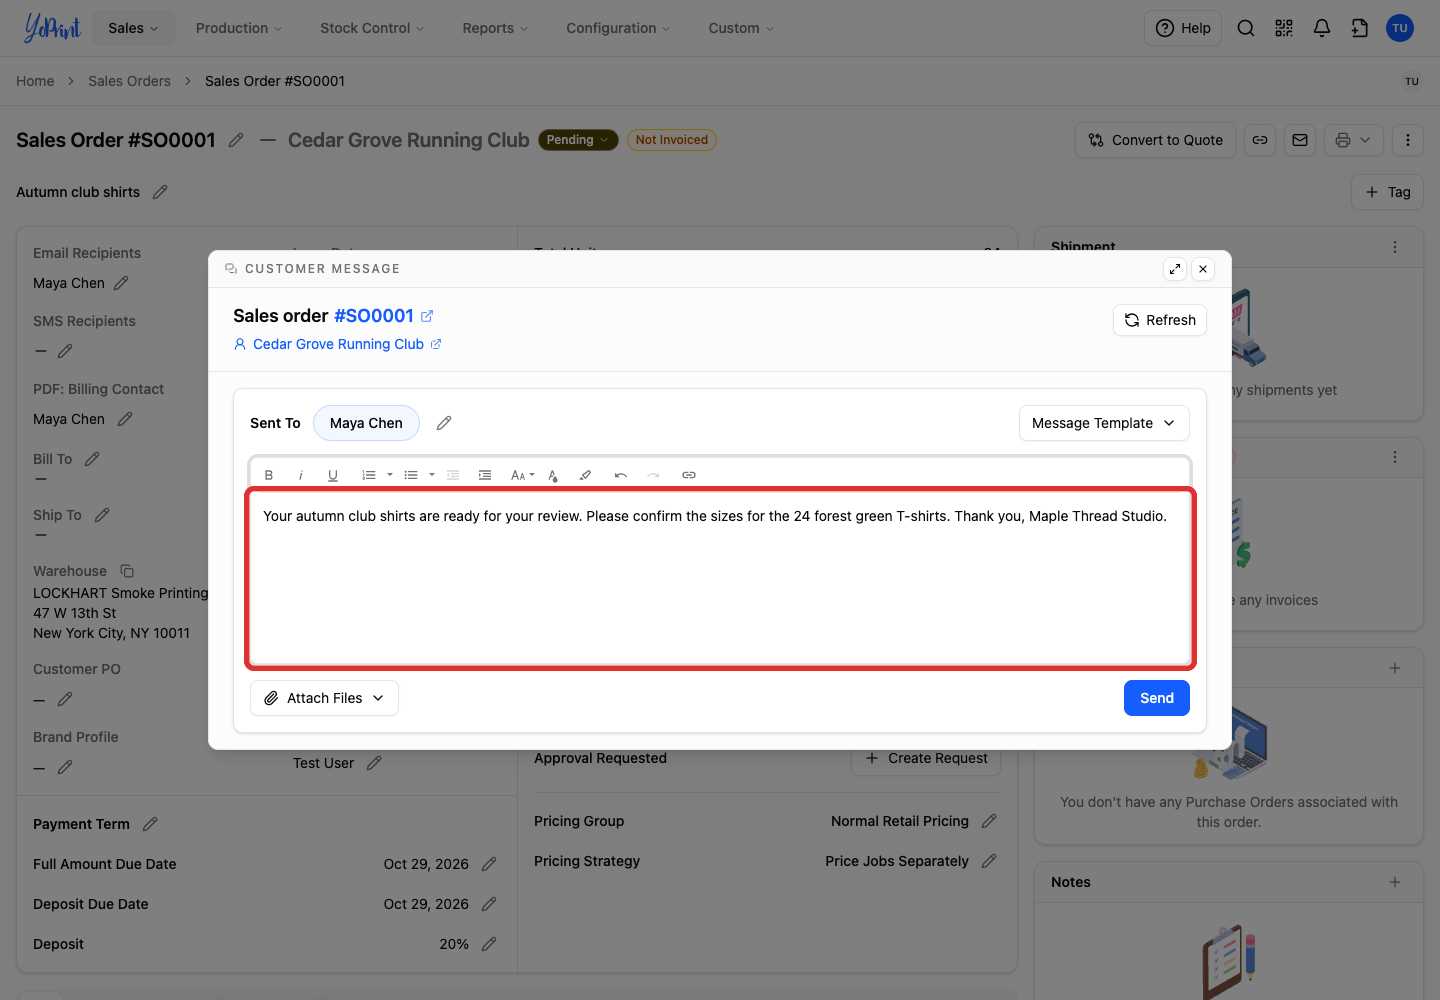This screenshot has height=1000, width=1440.
Task: Open Cedar Grove Running Club customer link
Action: tap(338, 344)
